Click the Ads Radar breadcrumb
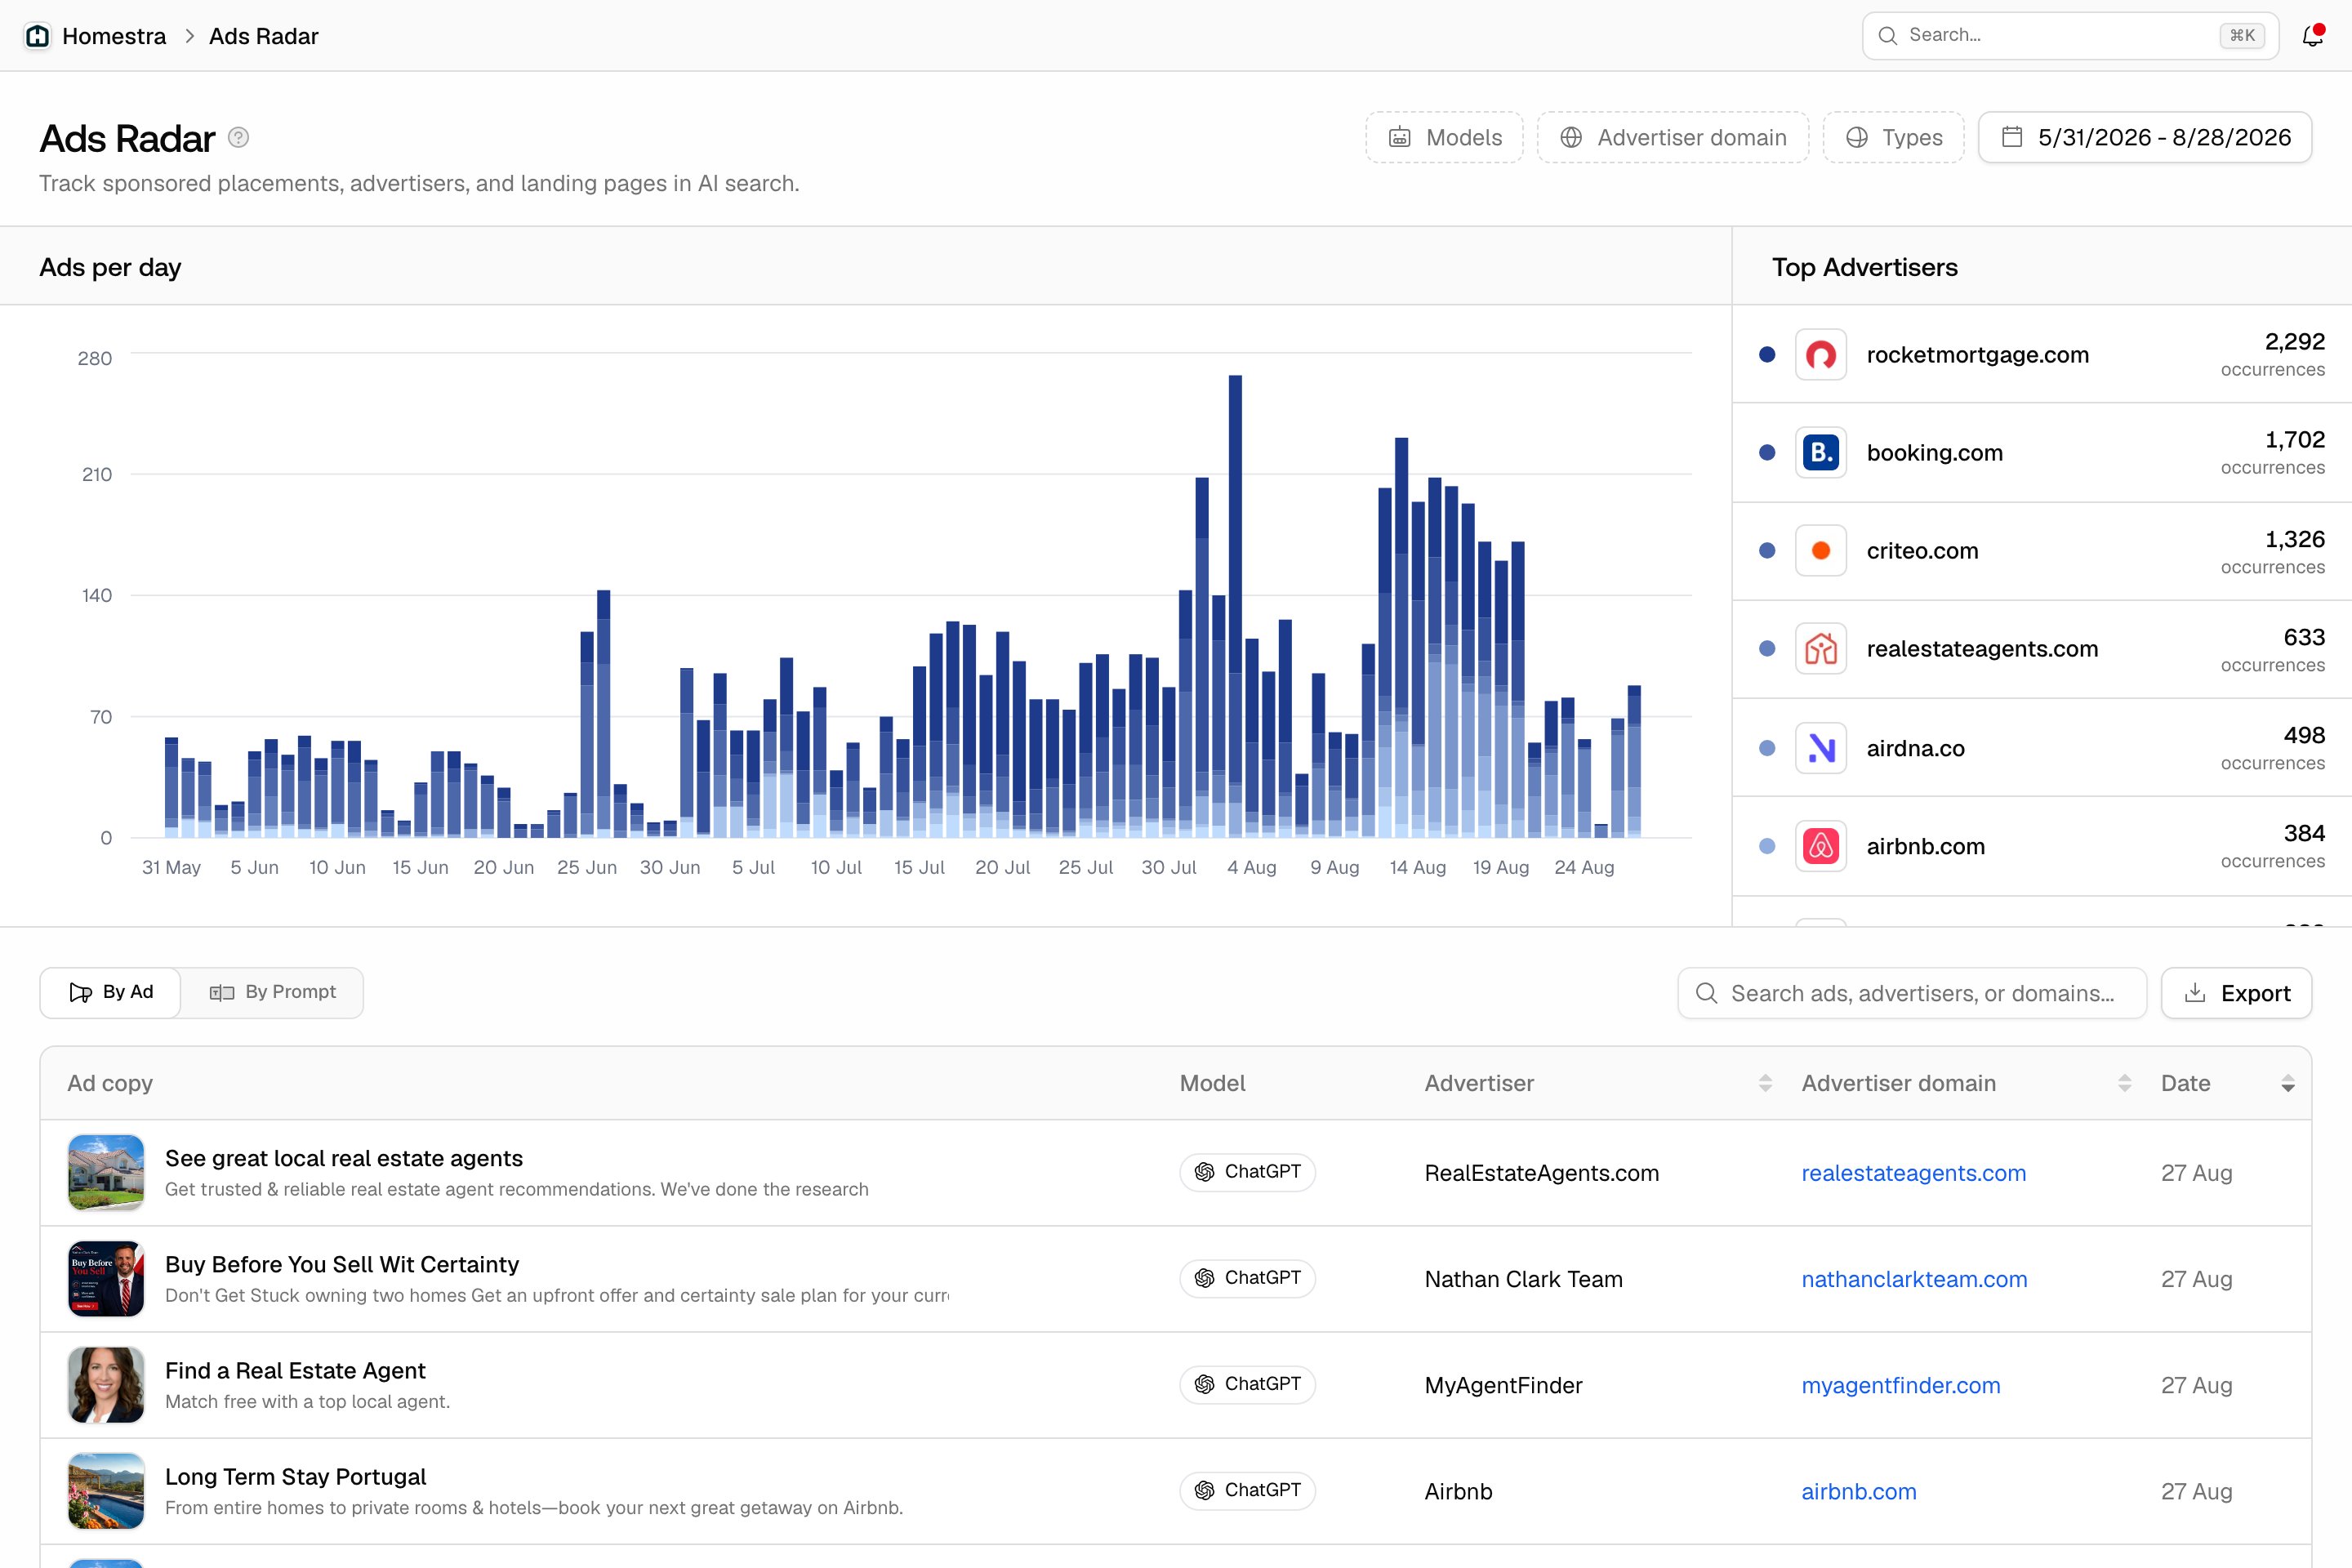The height and width of the screenshot is (1568, 2352). (x=263, y=36)
